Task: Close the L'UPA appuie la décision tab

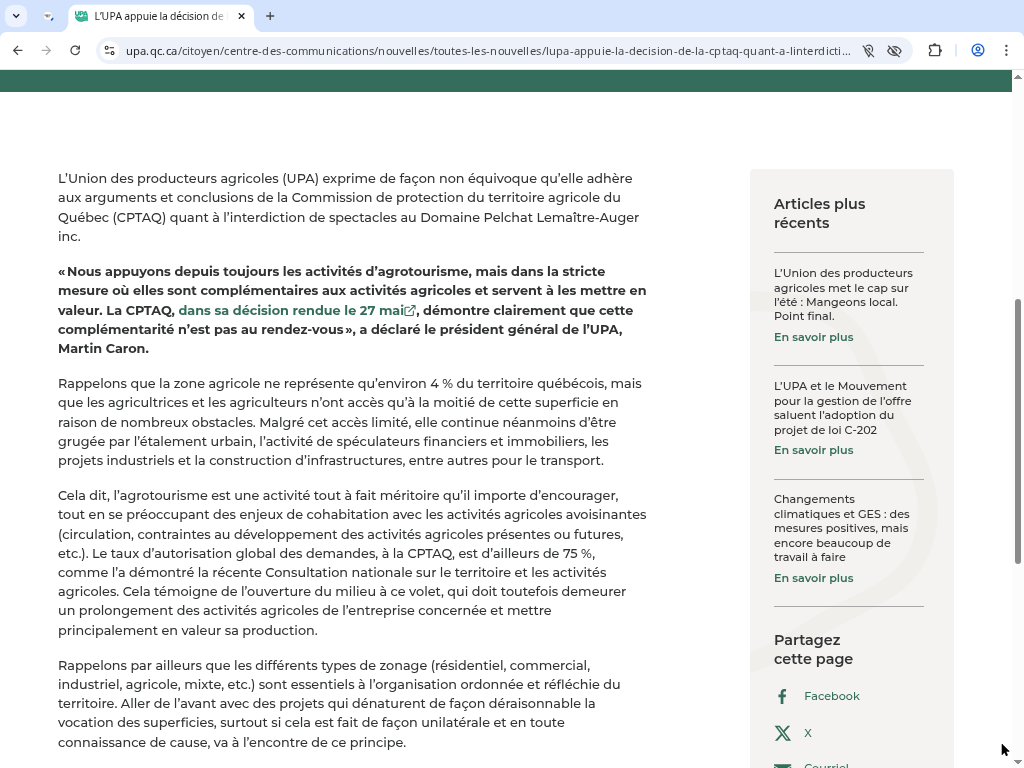Action: [242, 16]
